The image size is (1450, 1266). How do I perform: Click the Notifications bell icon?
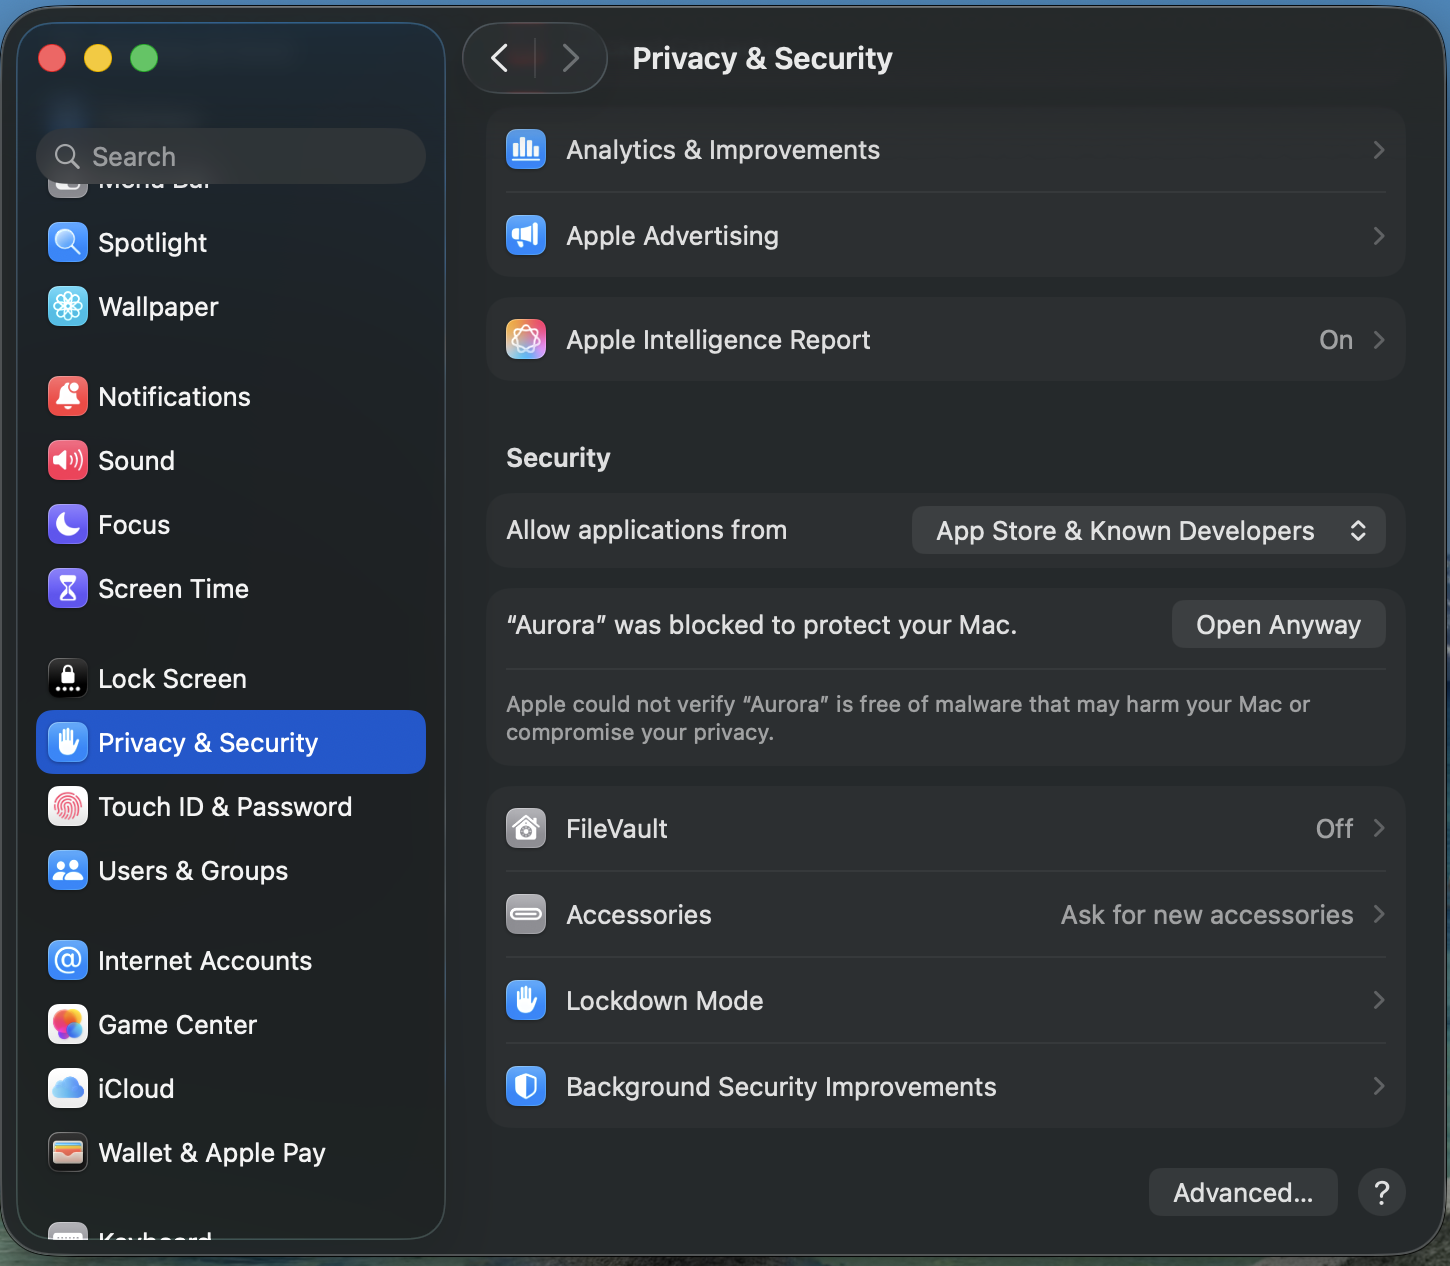(68, 396)
